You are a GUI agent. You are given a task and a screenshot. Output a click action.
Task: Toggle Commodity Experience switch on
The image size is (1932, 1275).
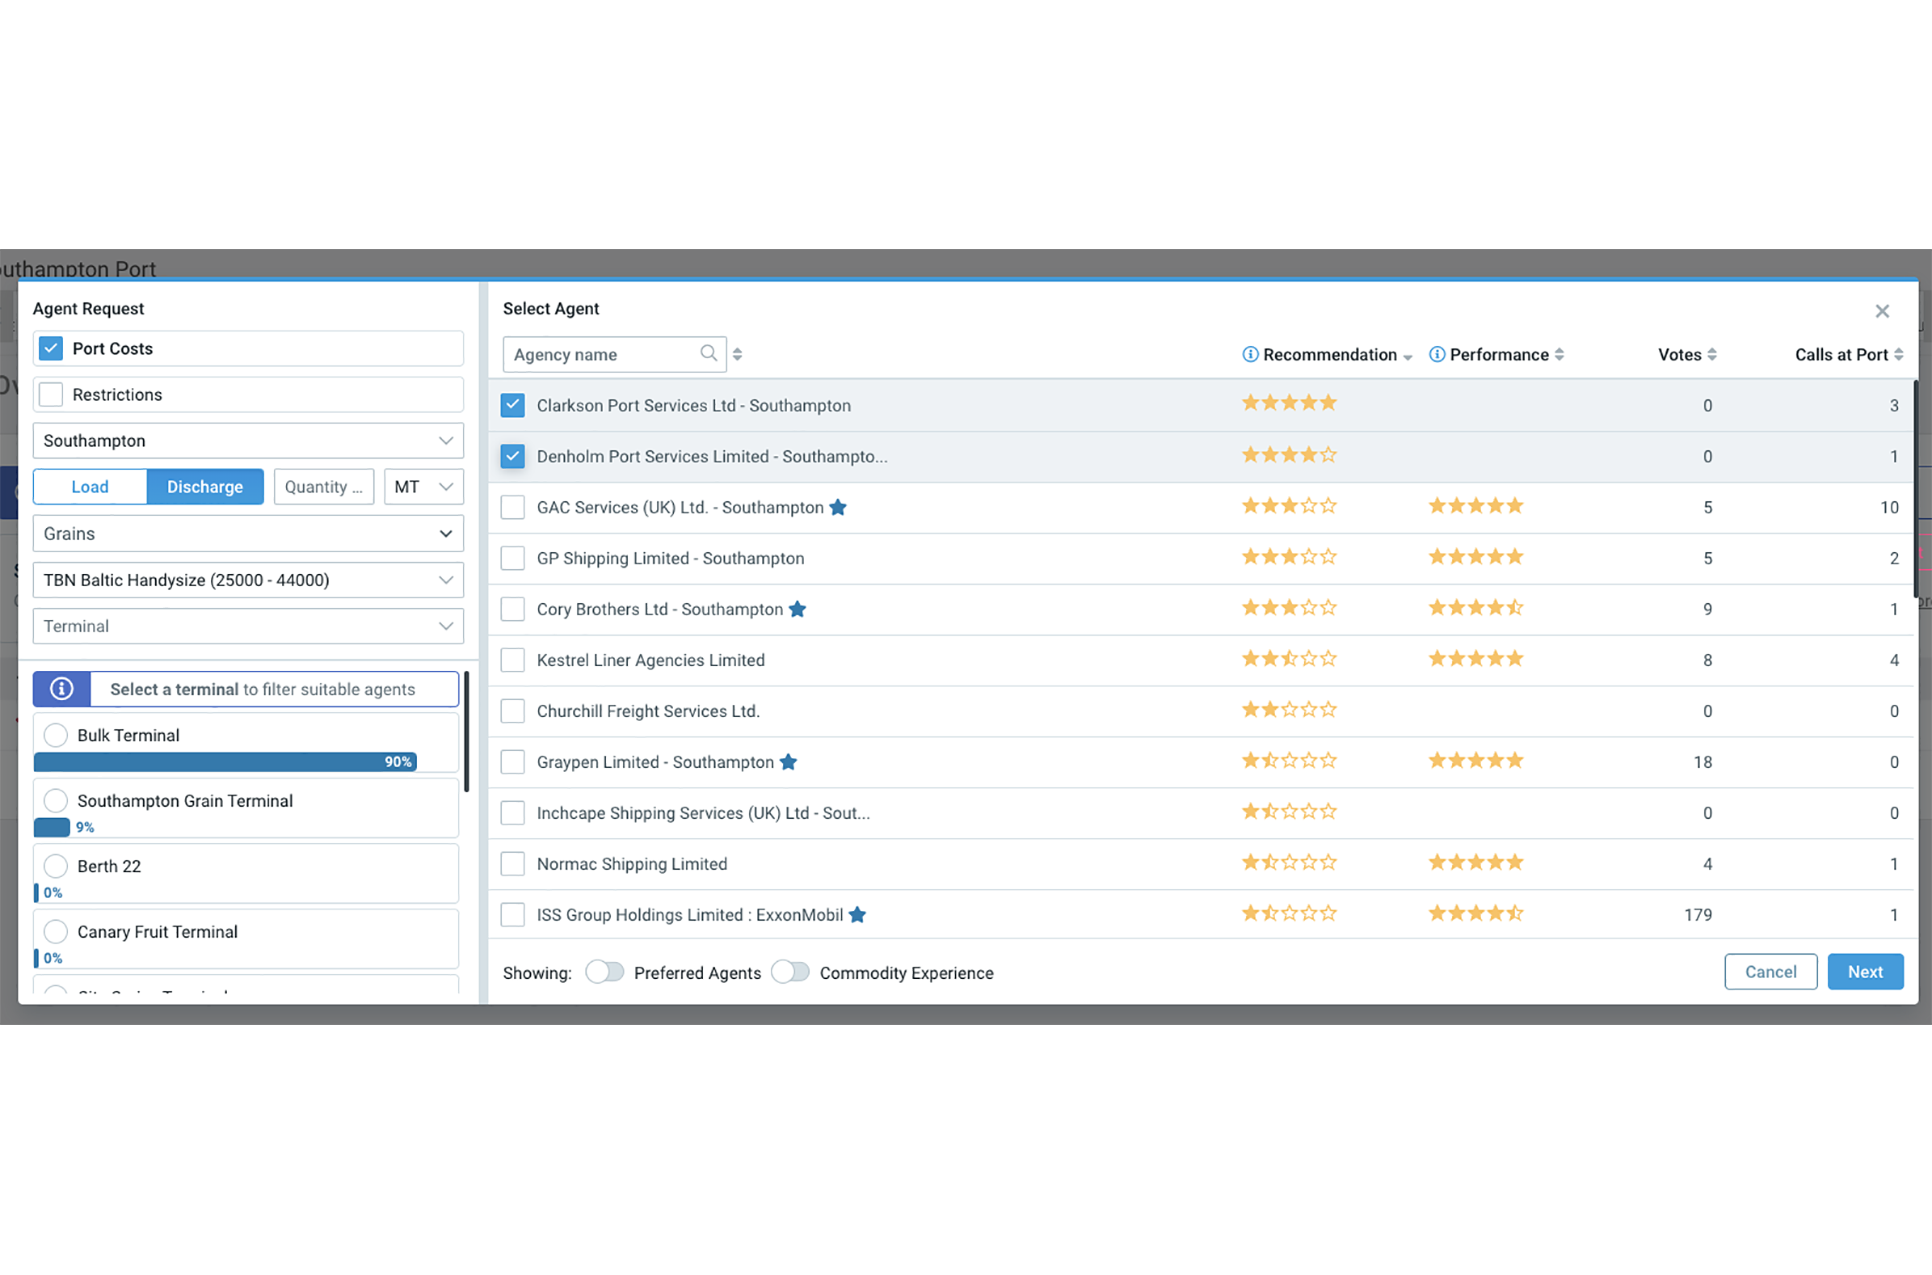click(790, 972)
